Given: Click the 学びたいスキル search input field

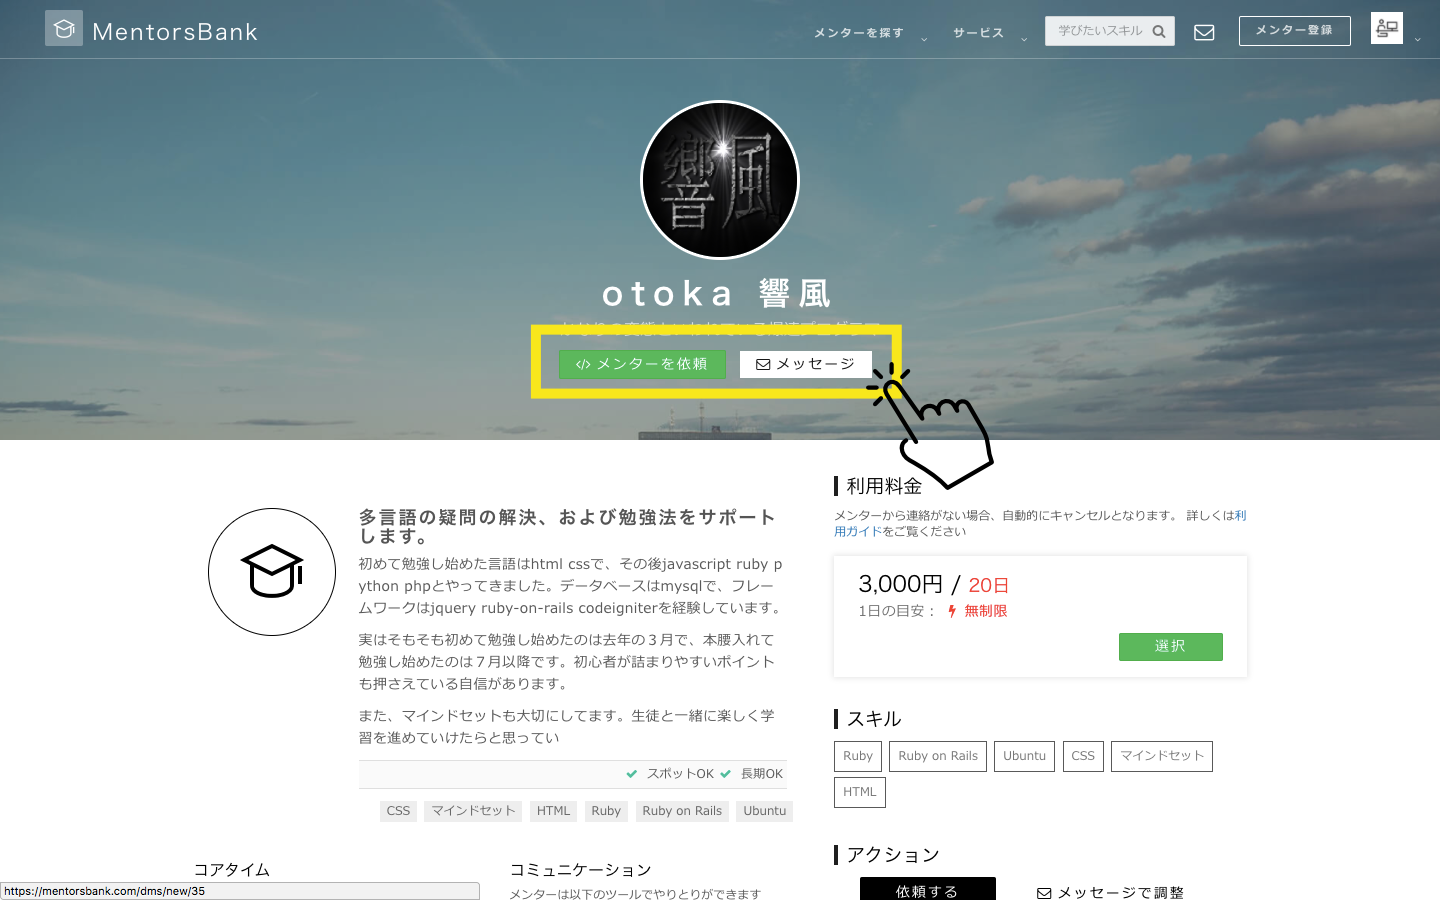Looking at the screenshot, I should tap(1100, 31).
